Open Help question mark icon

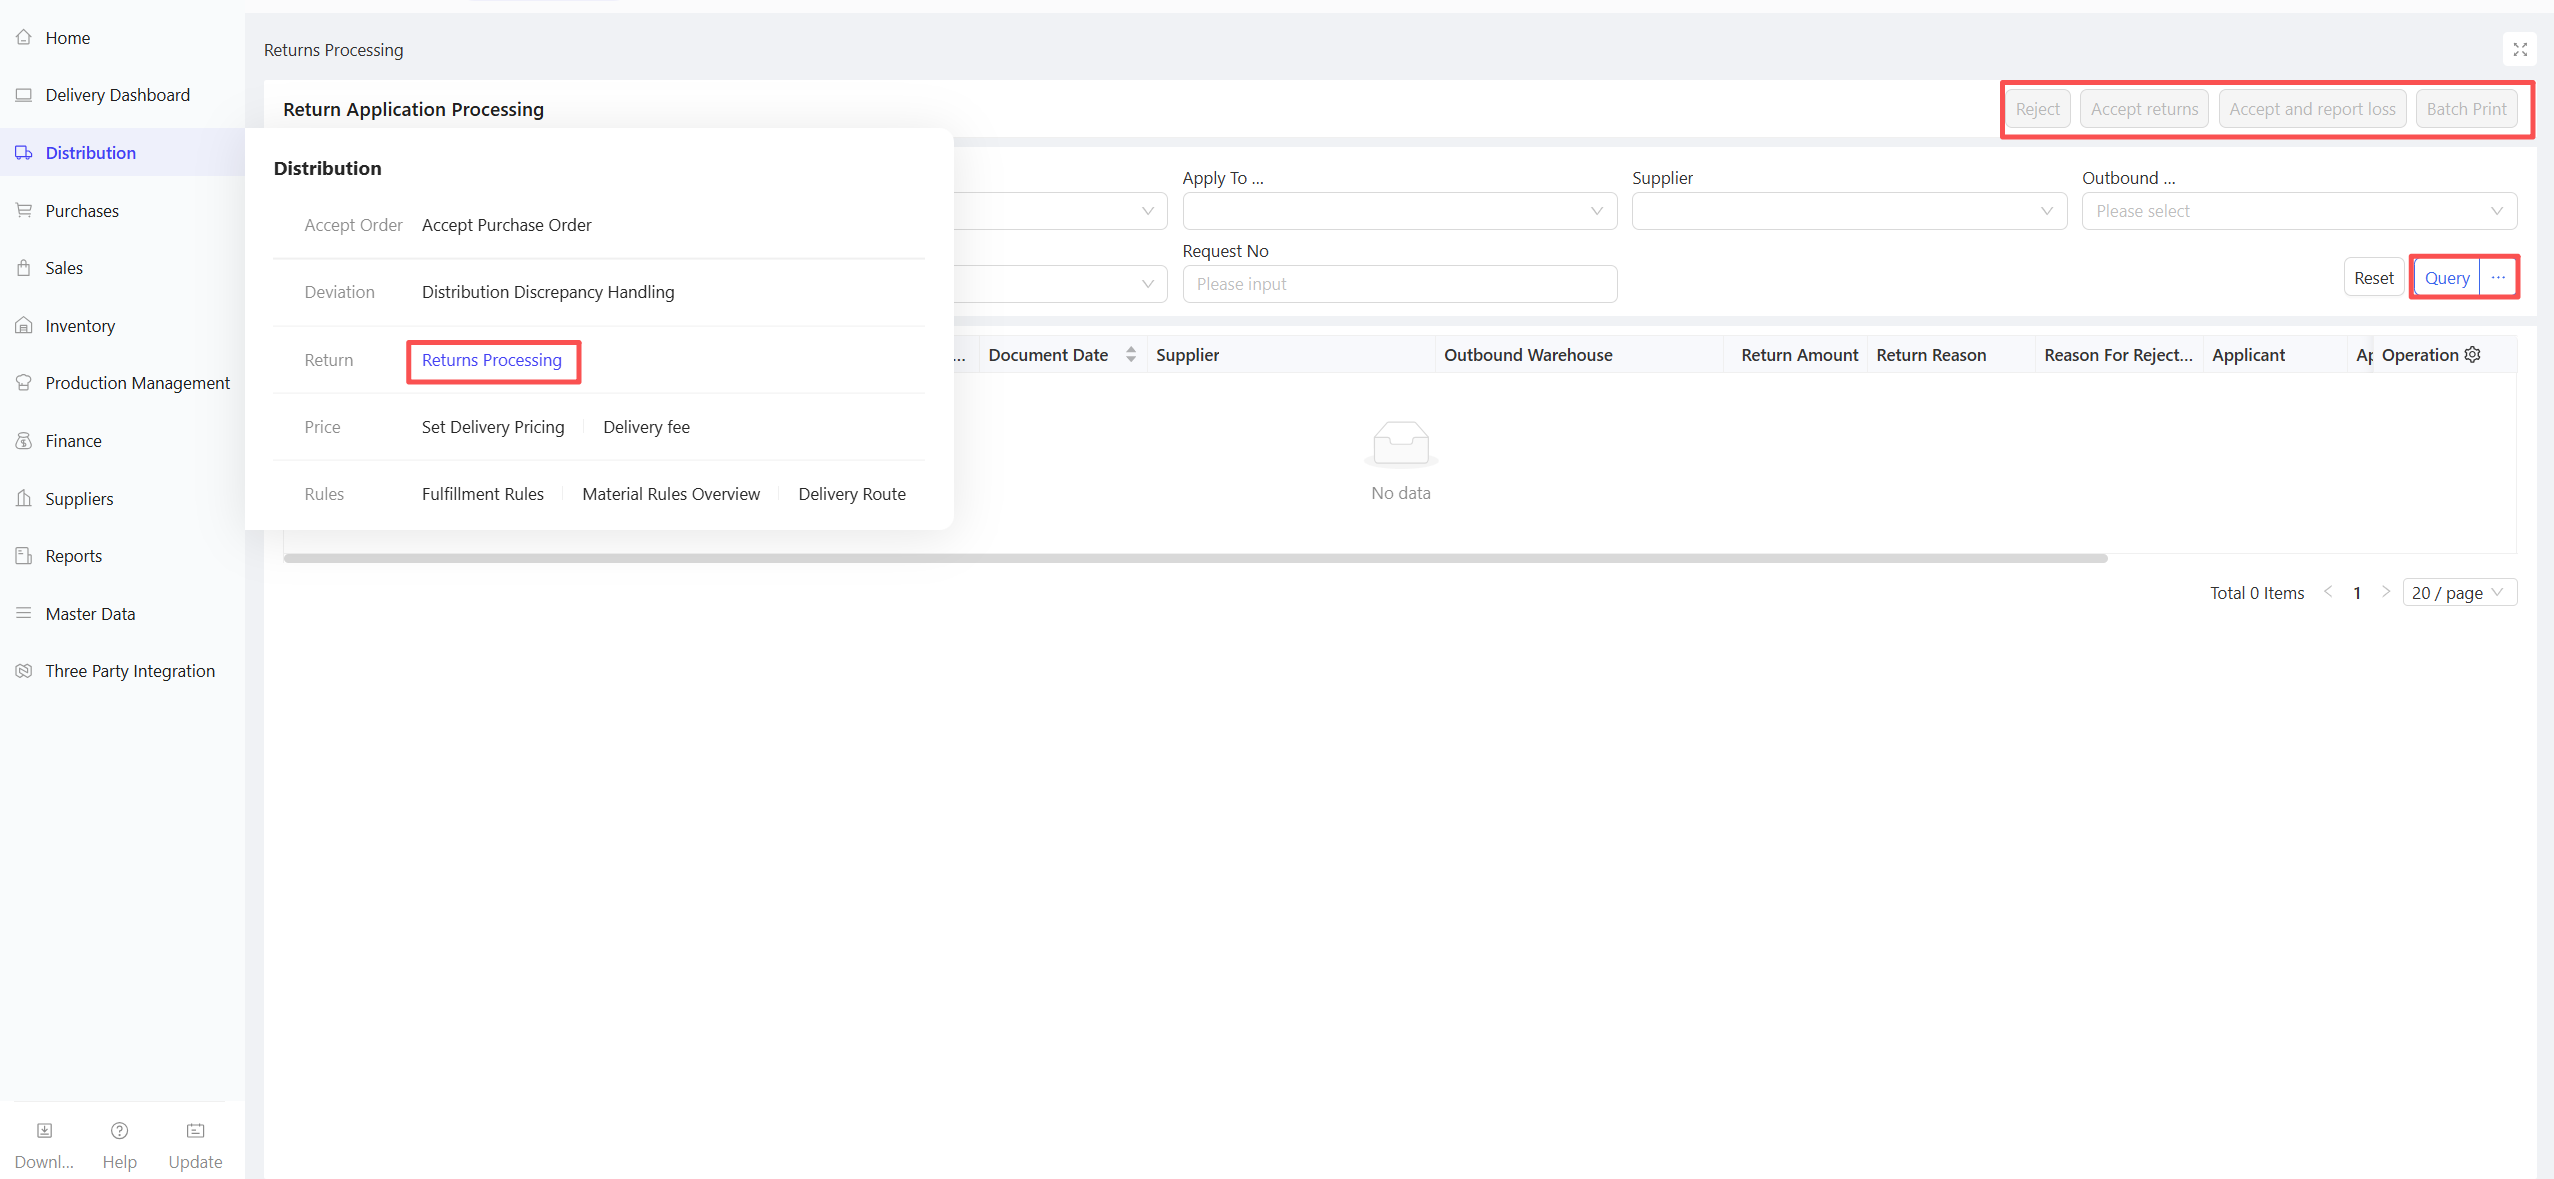click(x=119, y=1130)
